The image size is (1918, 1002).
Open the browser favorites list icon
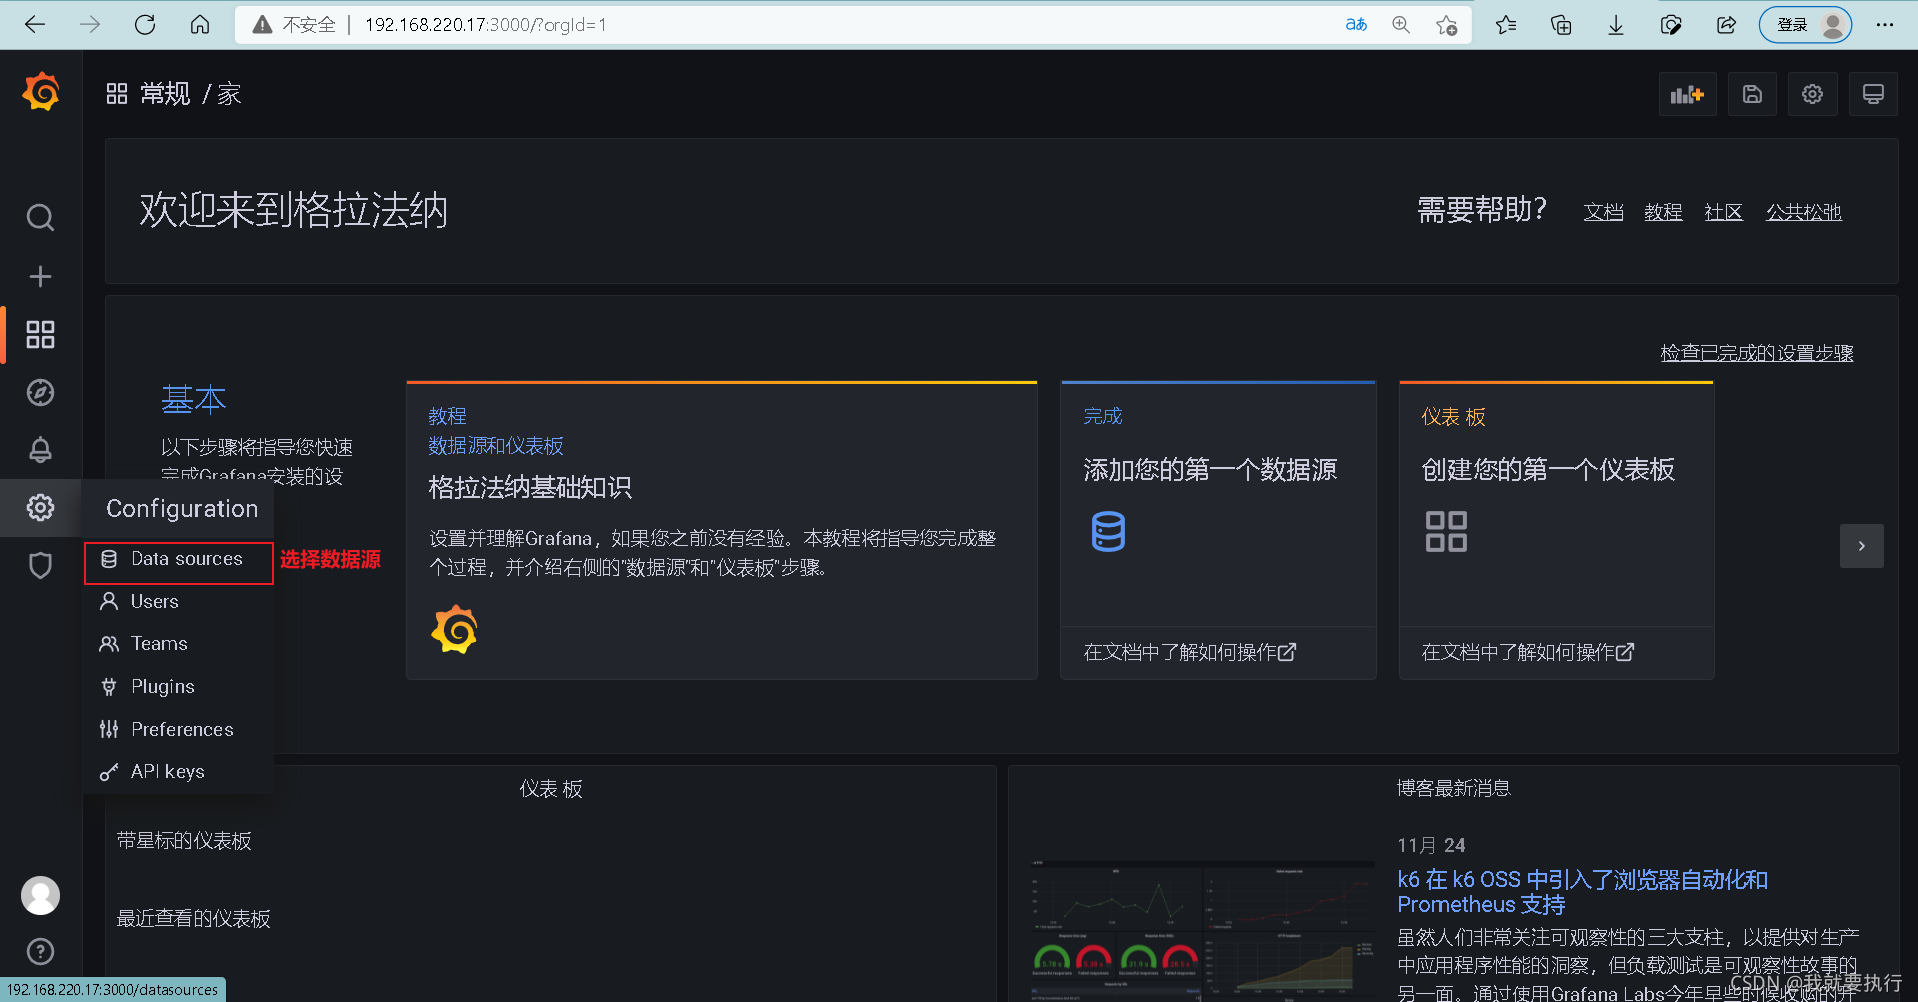tap(1506, 25)
